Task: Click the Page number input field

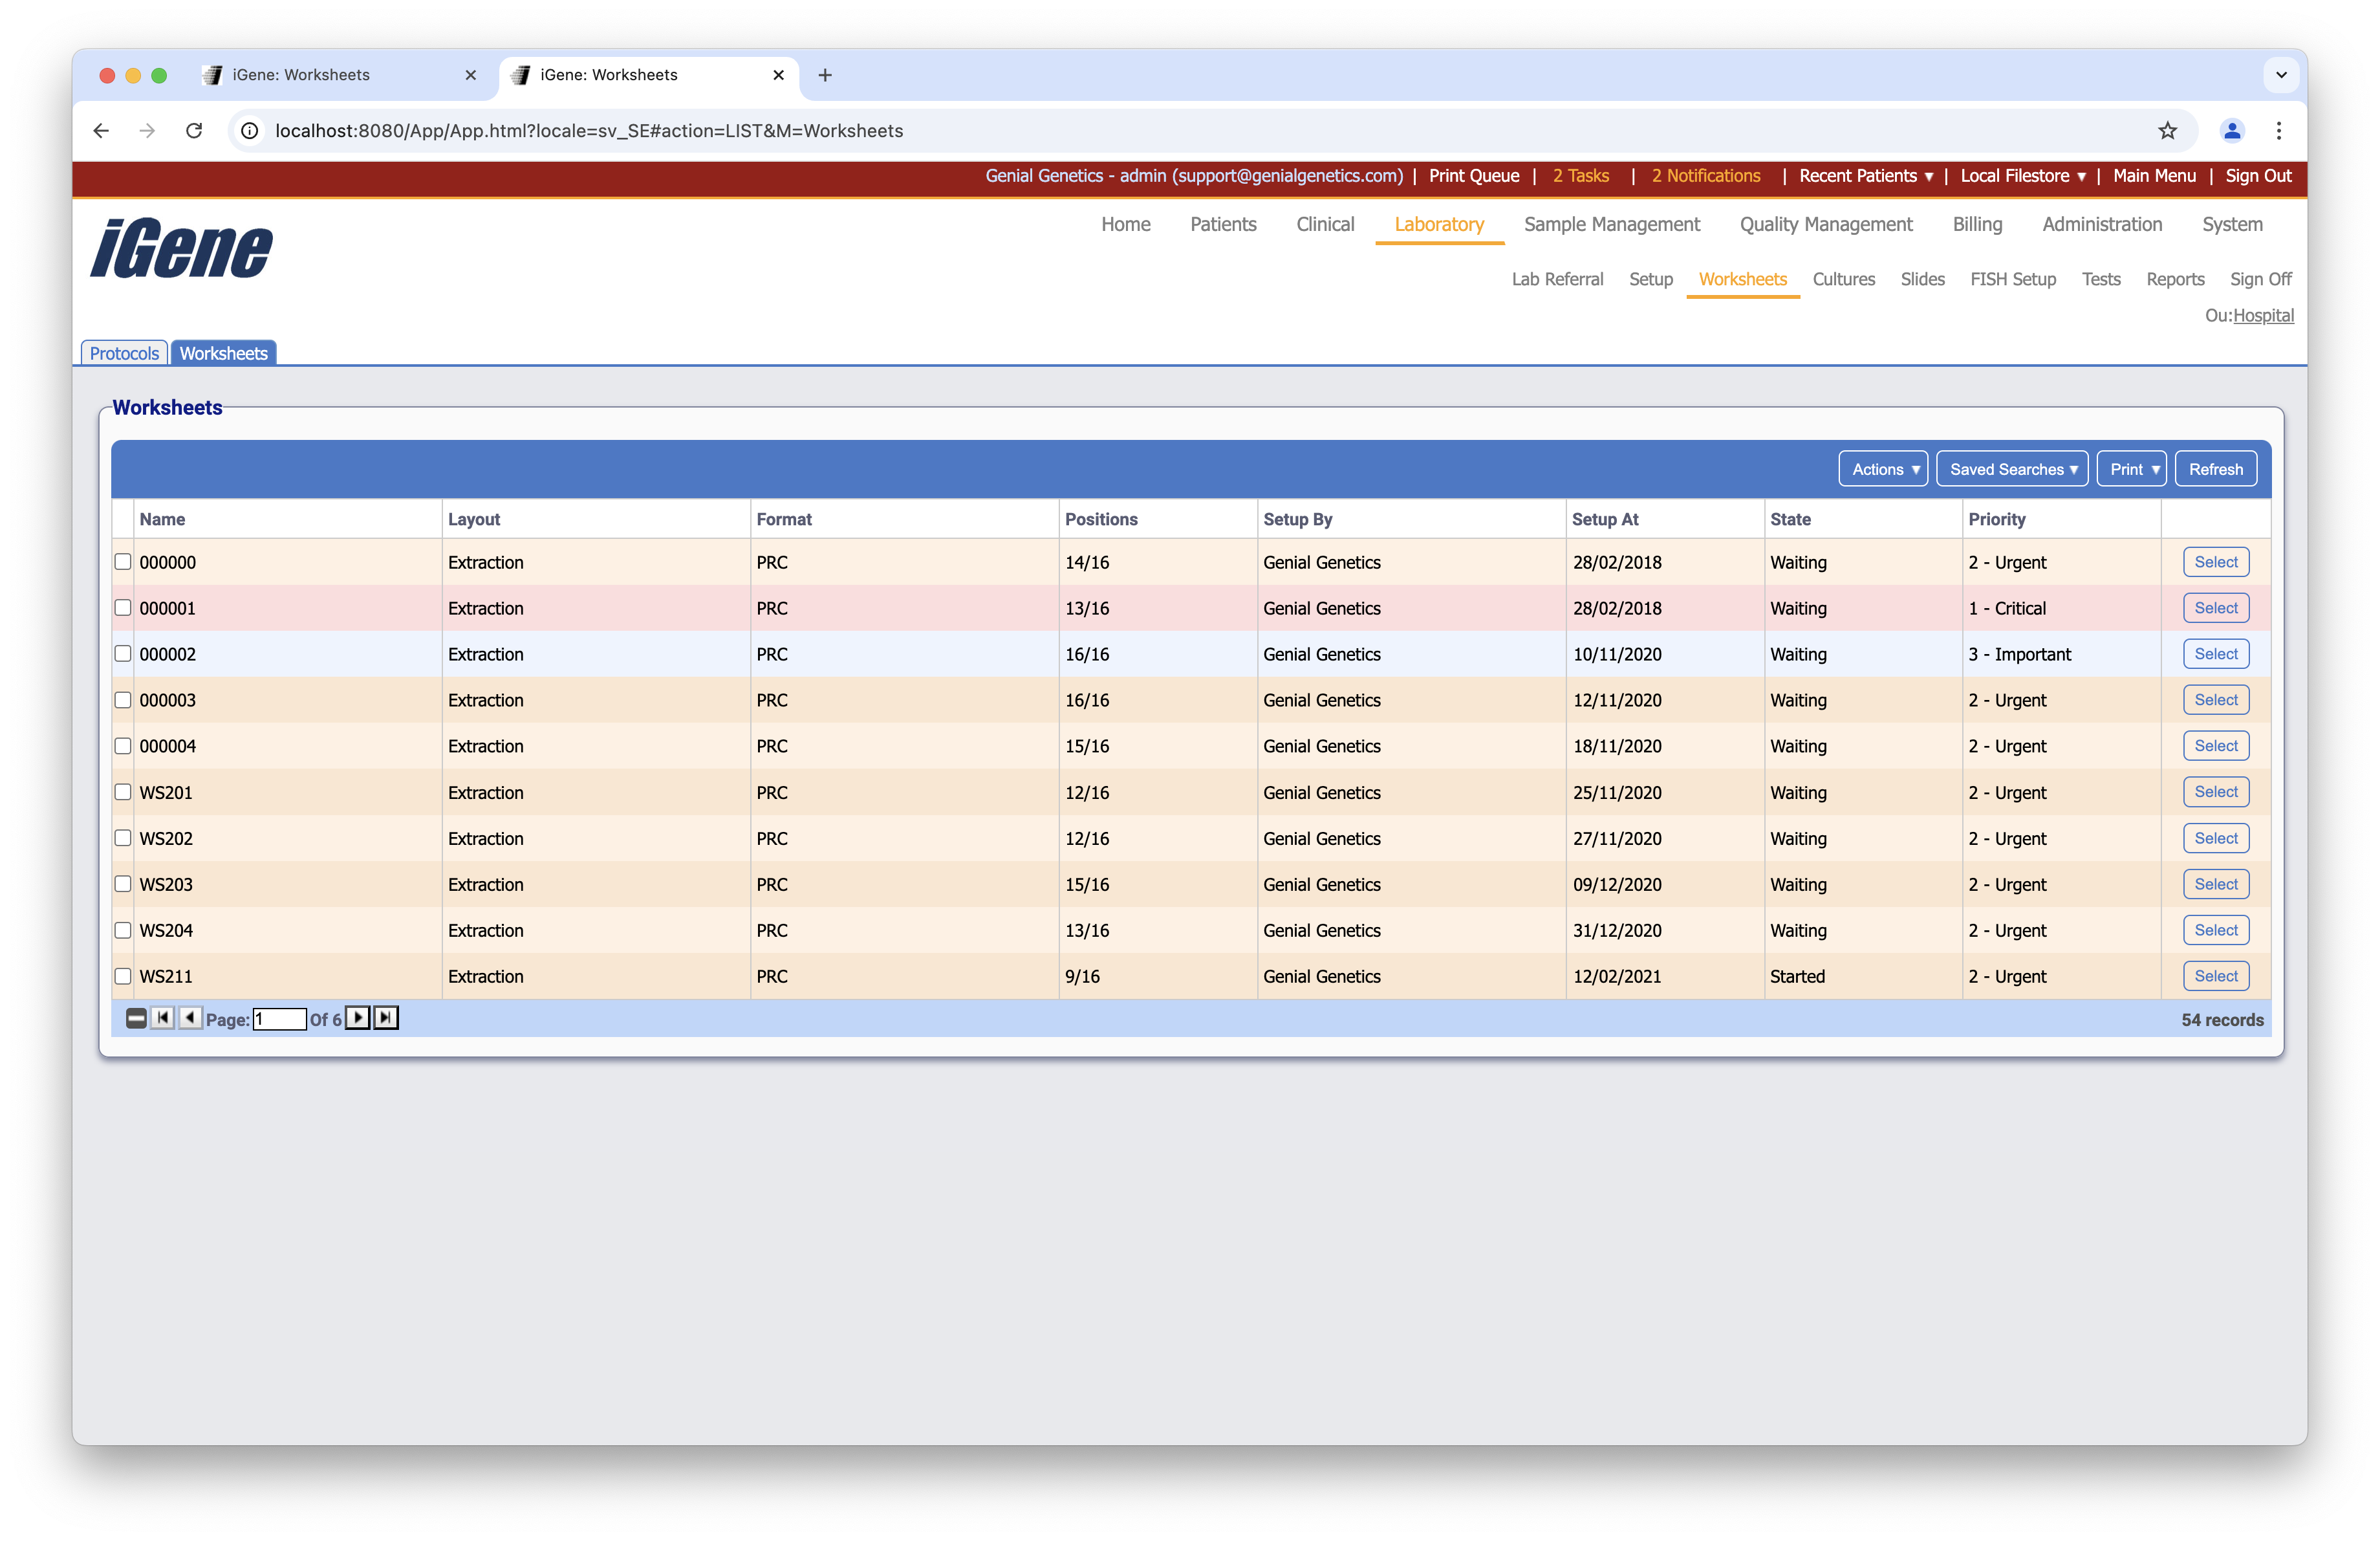Action: [279, 1019]
